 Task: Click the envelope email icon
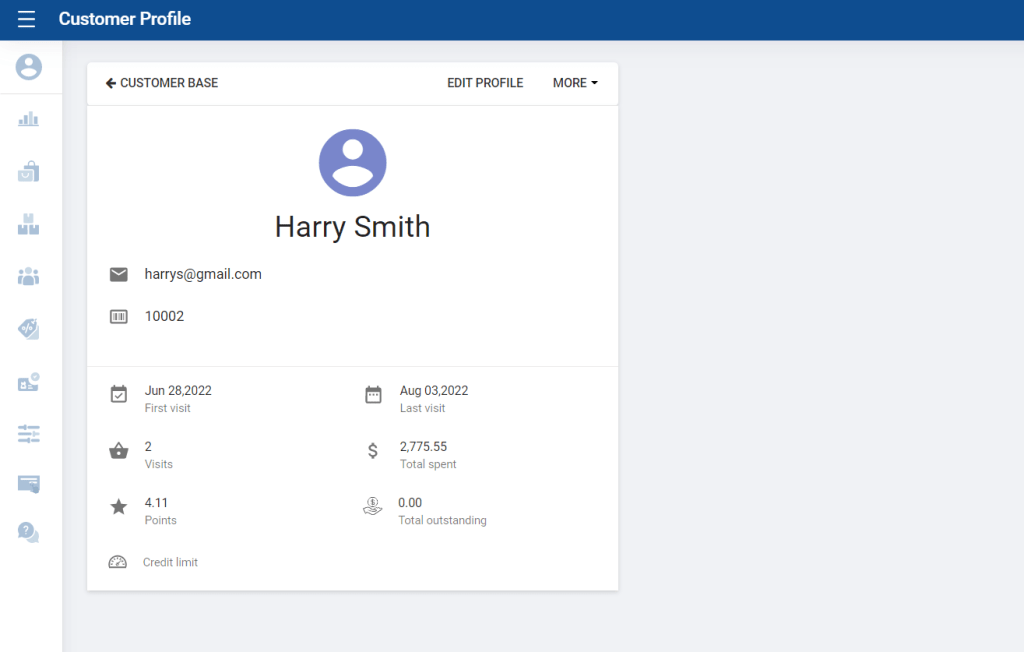pyautogui.click(x=119, y=274)
